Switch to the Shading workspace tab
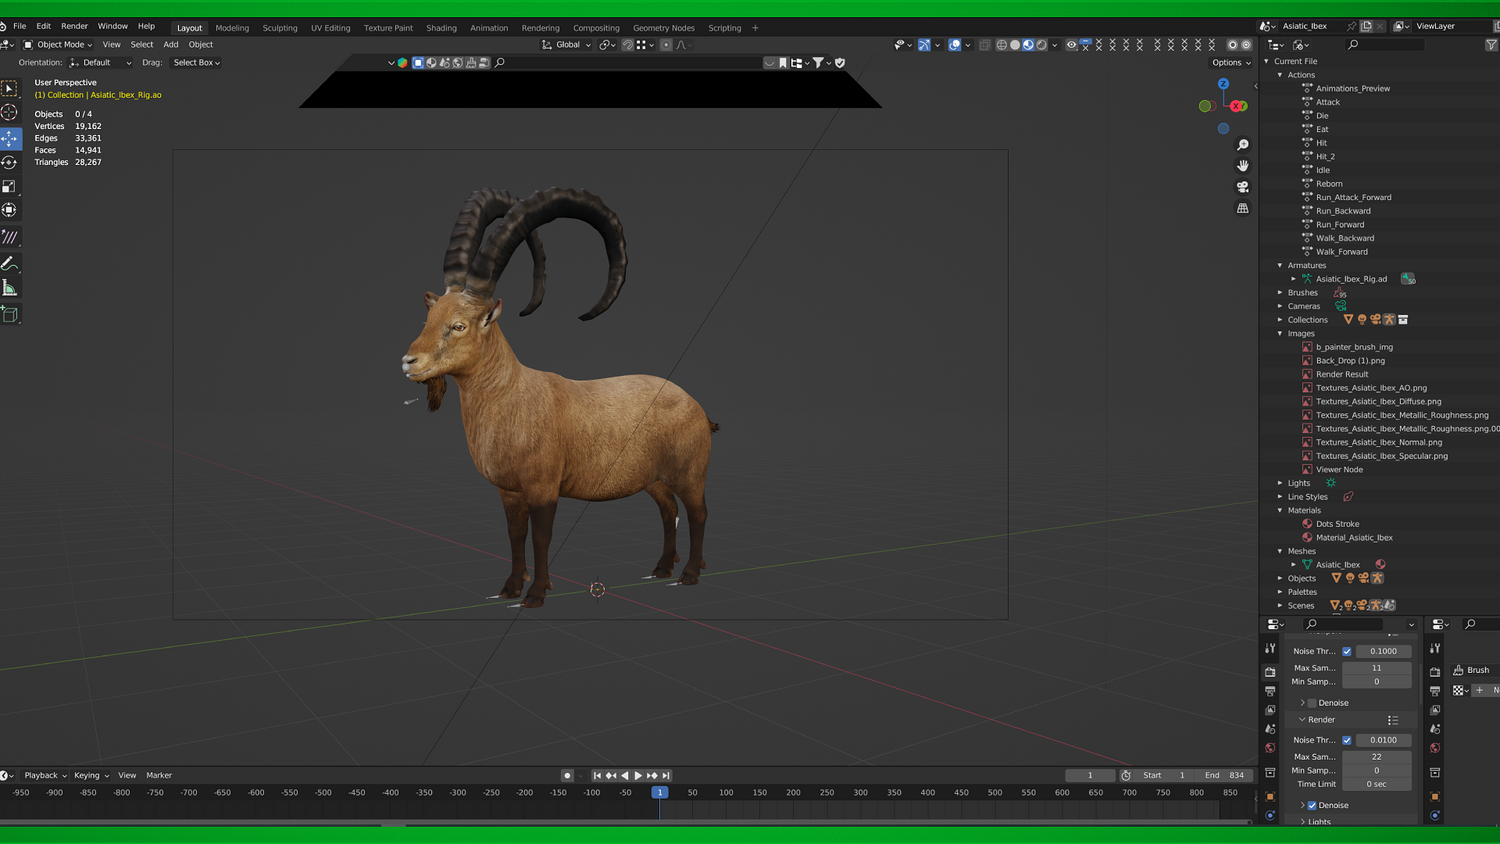This screenshot has height=844, width=1500. coord(441,28)
